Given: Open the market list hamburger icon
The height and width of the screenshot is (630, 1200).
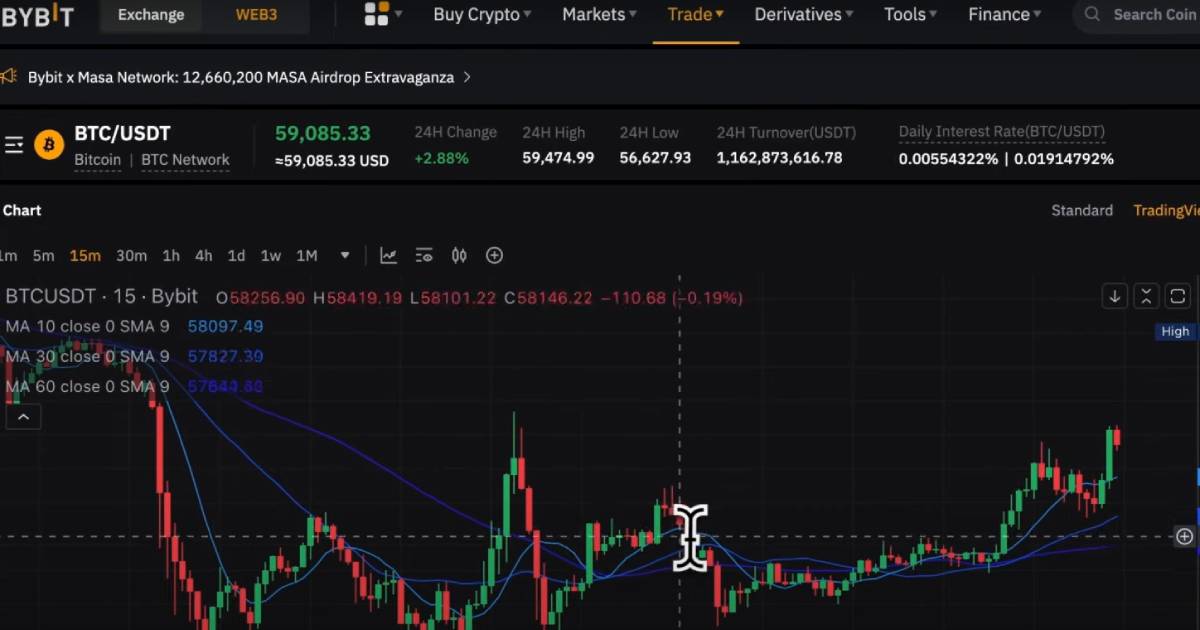Looking at the screenshot, I should coord(14,145).
